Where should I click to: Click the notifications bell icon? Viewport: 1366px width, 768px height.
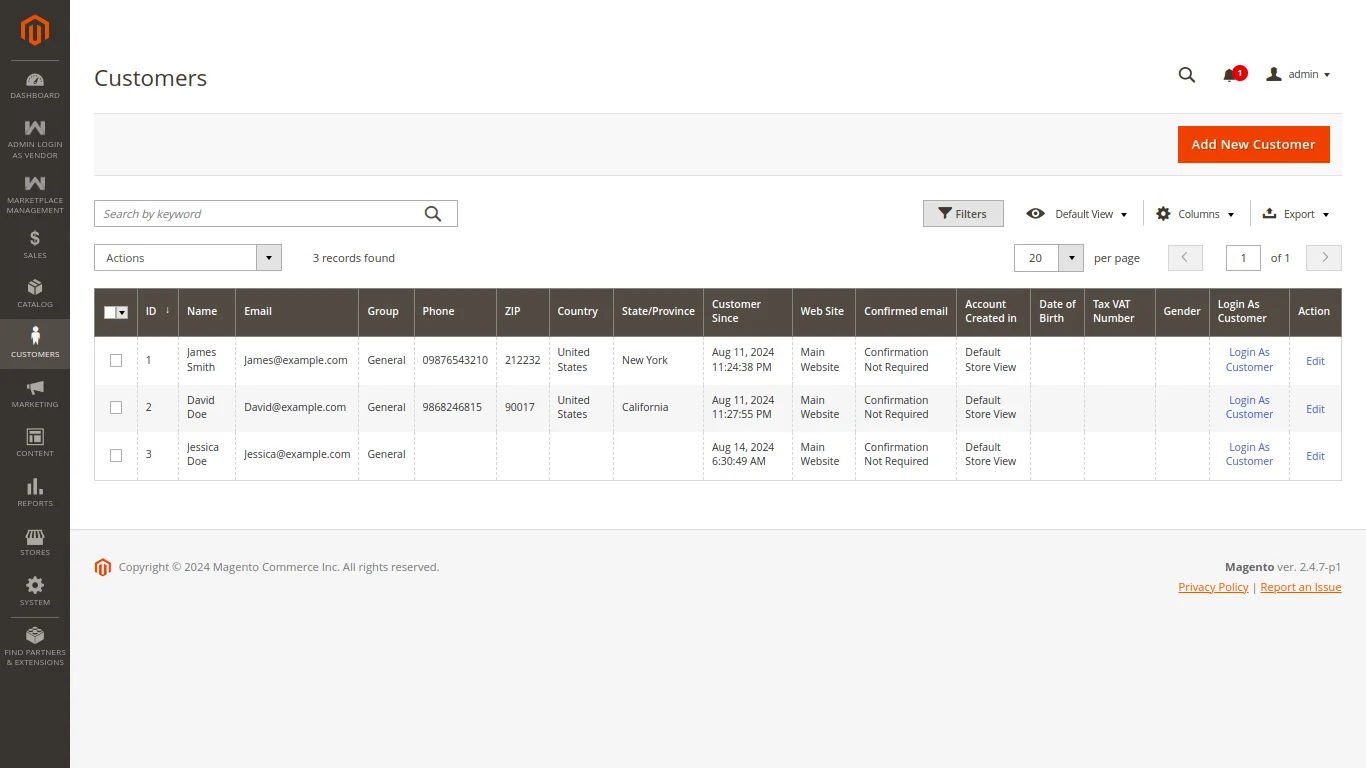(x=1229, y=74)
